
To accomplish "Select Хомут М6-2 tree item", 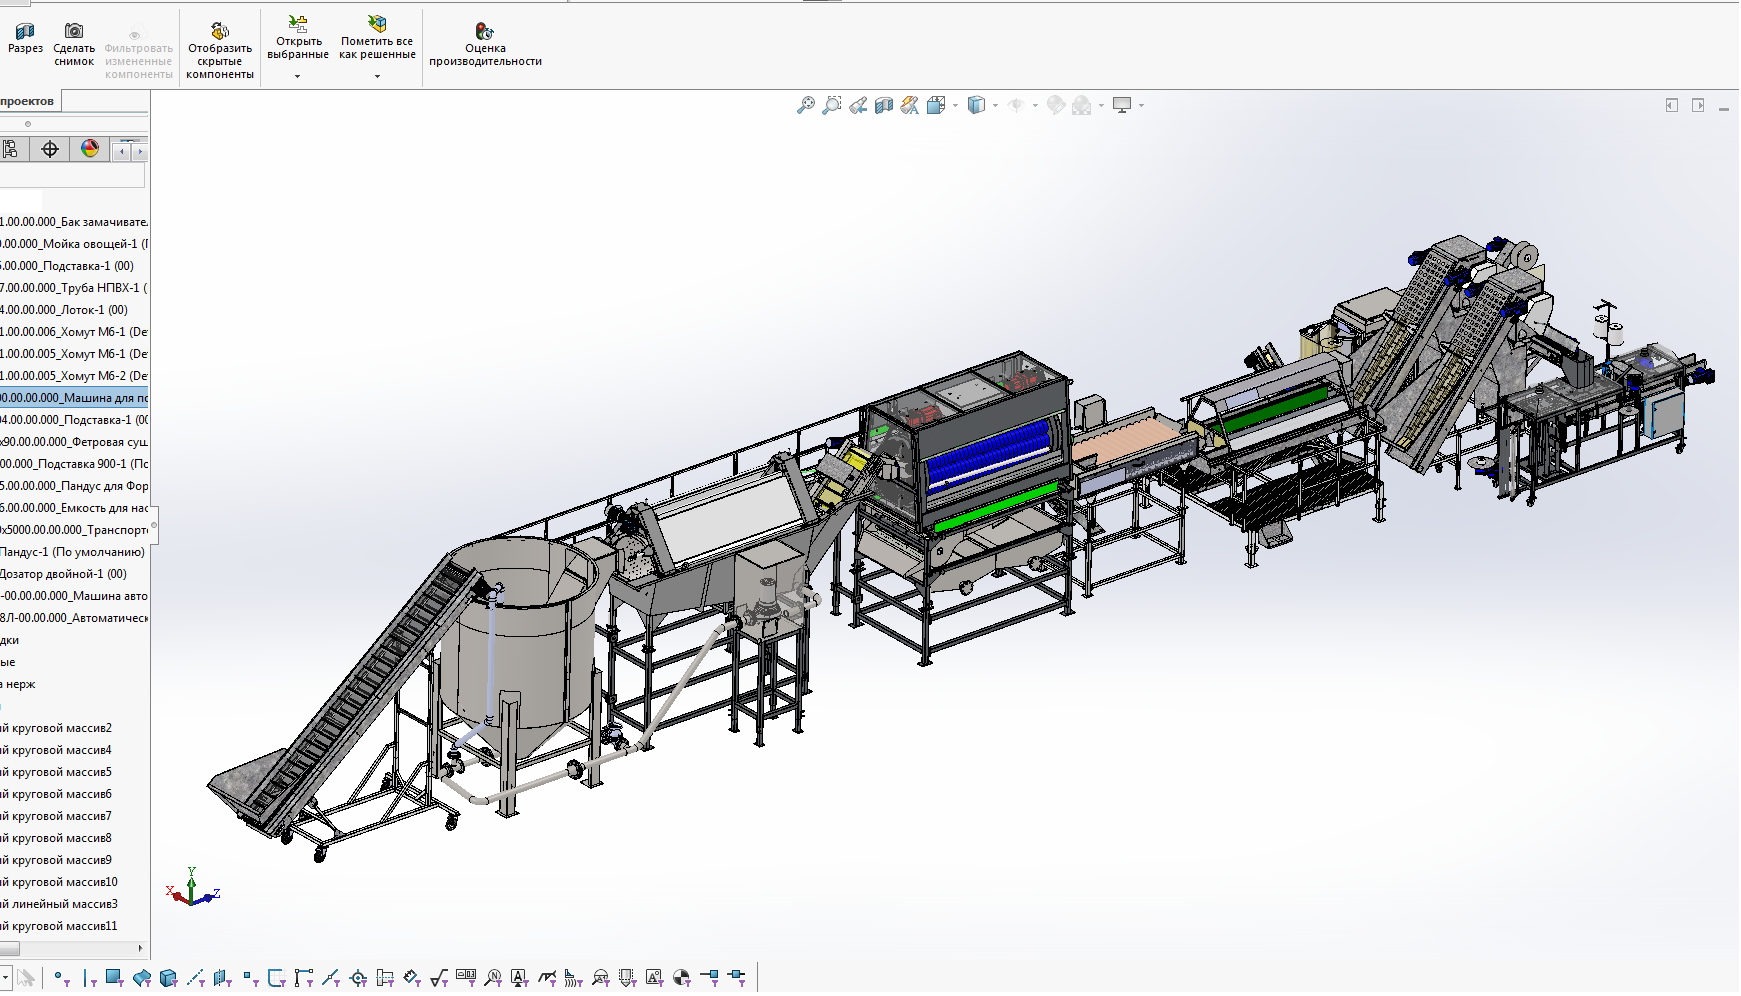I will [74, 376].
